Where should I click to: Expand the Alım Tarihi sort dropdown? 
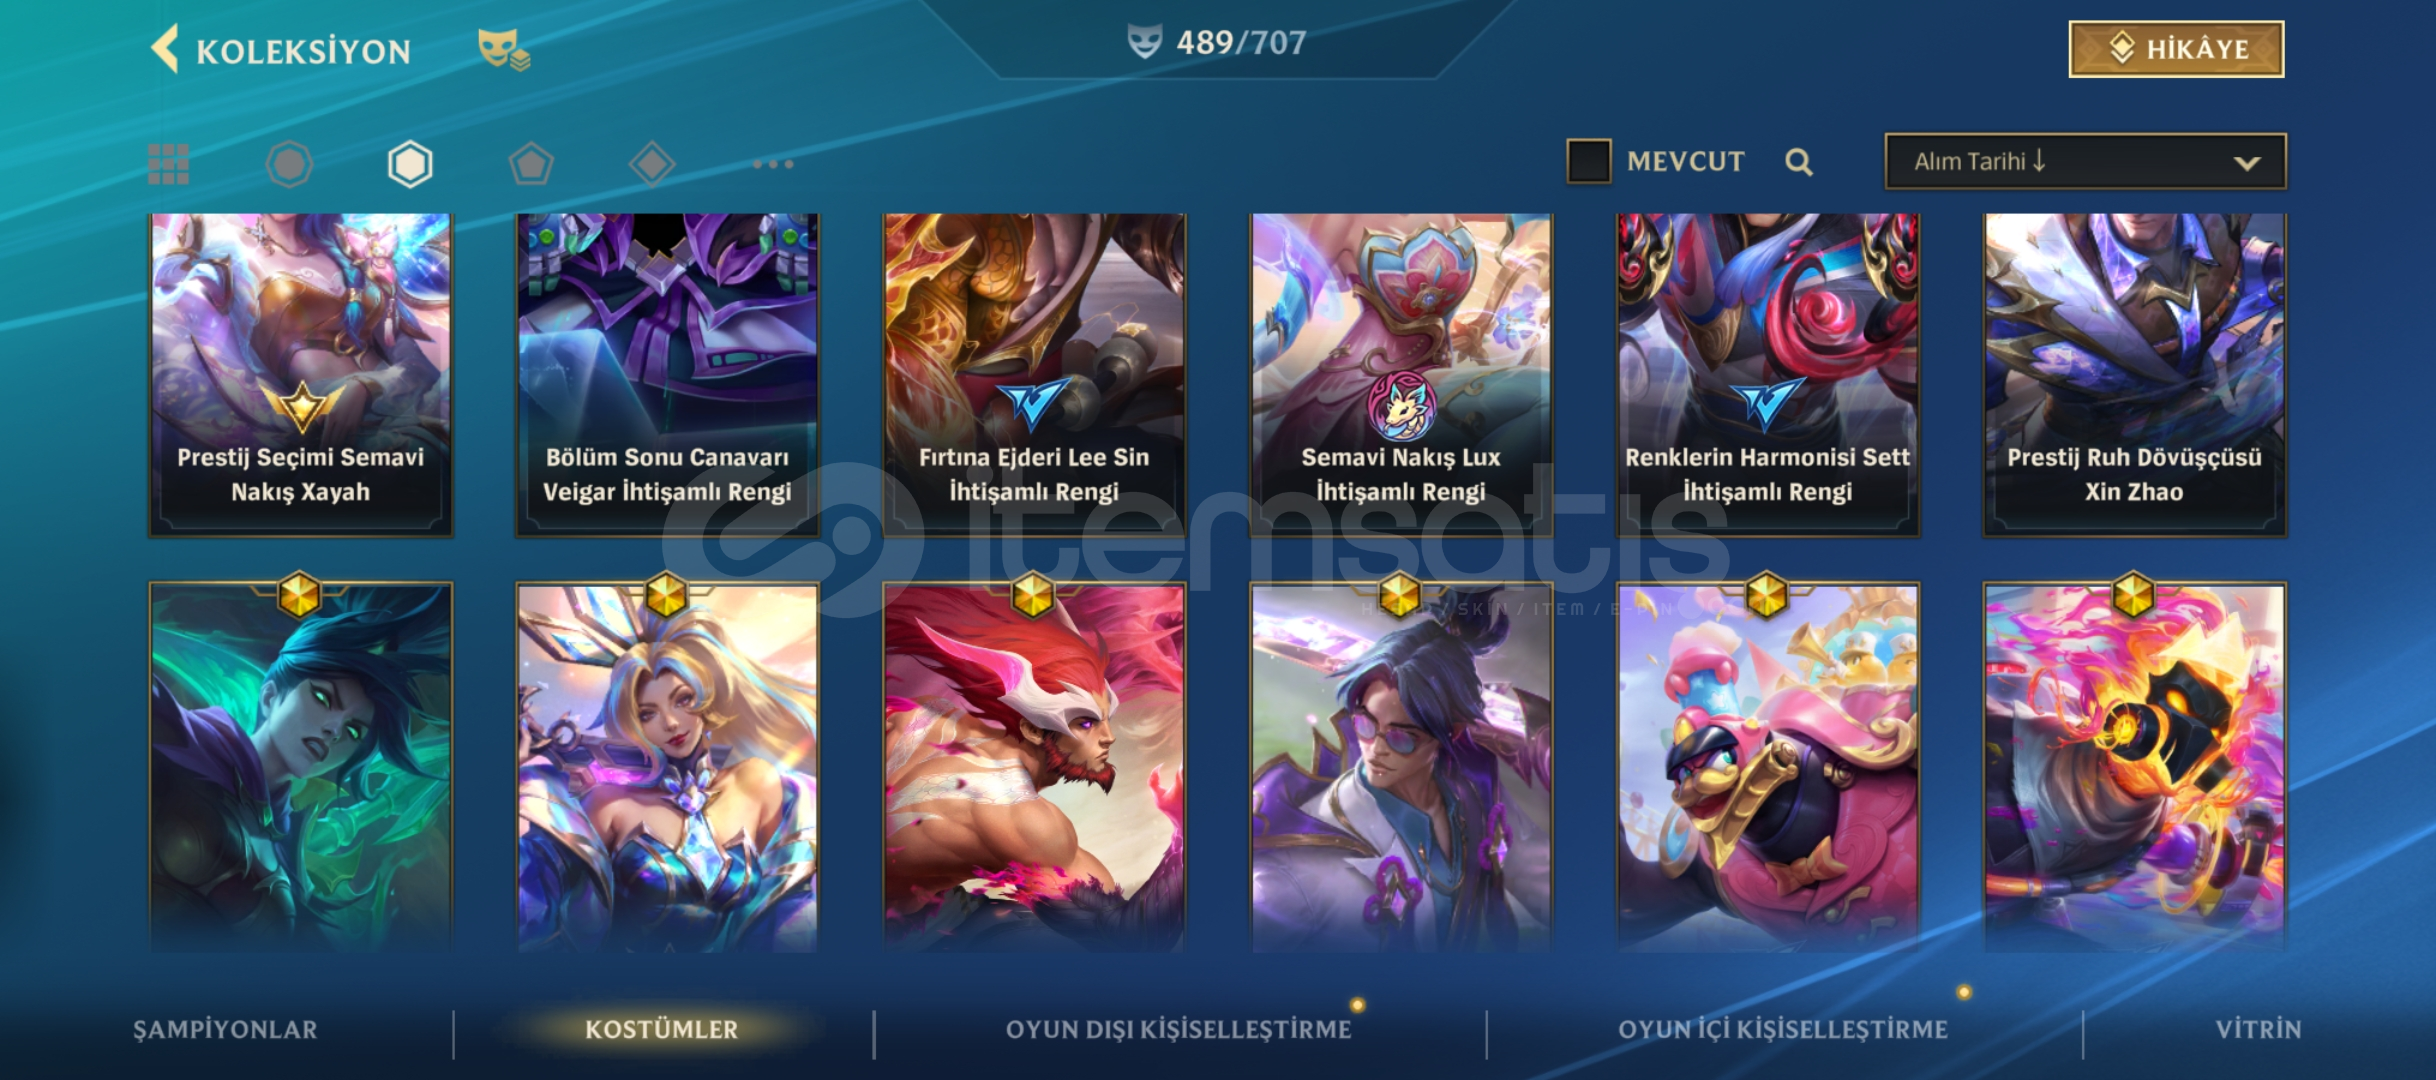2085,161
